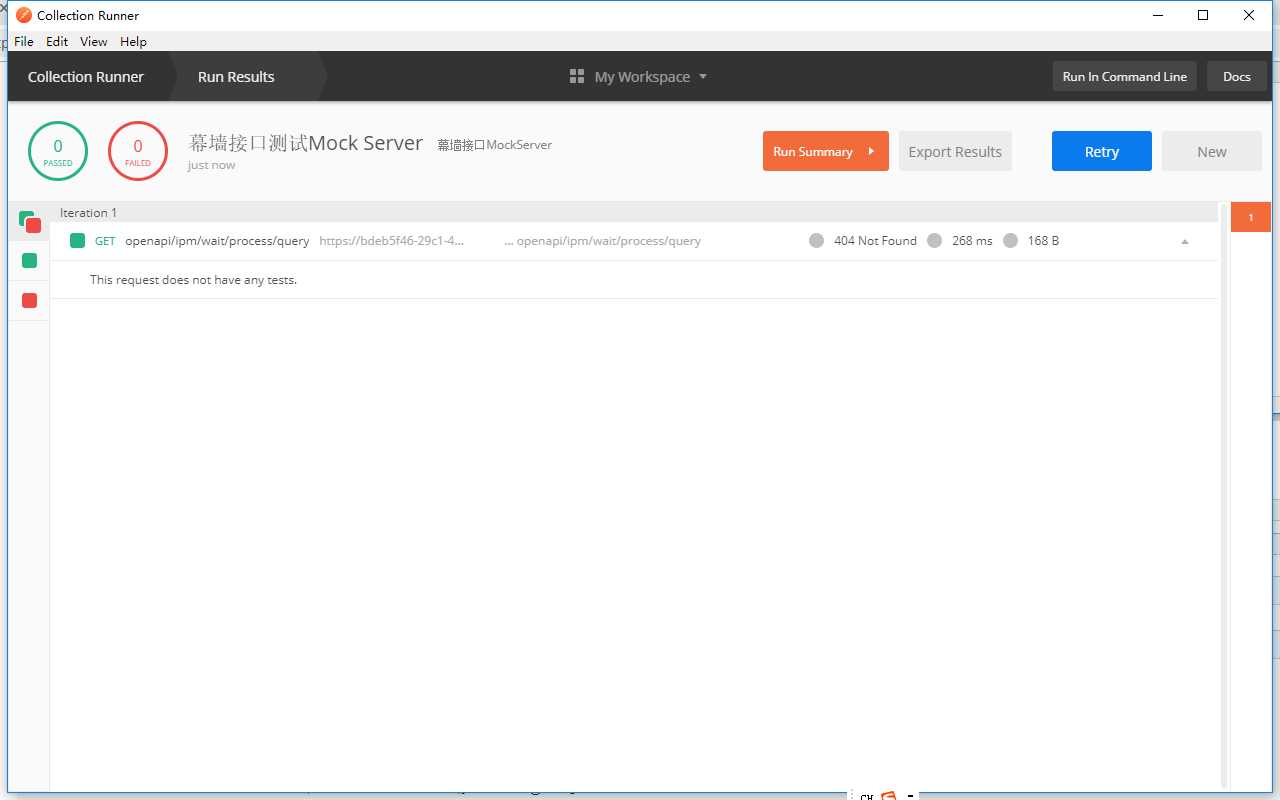
Task: Click the gray dot before 168 B
Action: tap(1010, 240)
